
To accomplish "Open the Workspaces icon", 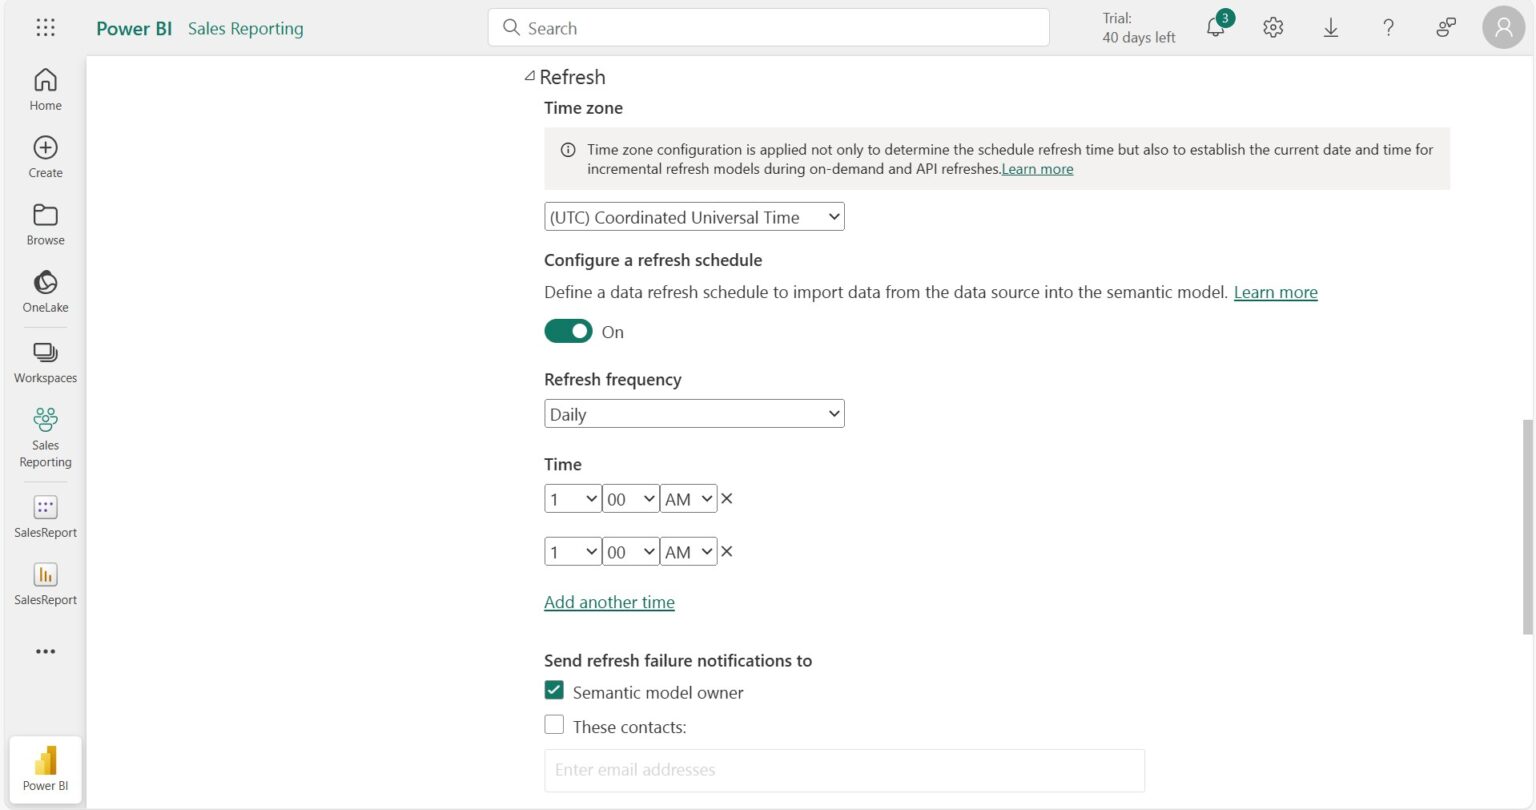I will (x=44, y=360).
